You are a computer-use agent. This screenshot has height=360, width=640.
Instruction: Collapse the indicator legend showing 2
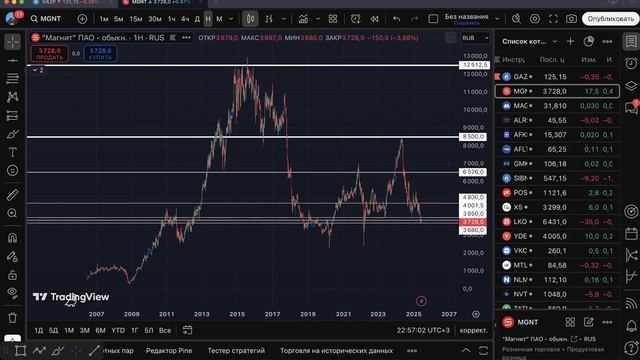[x=38, y=70]
